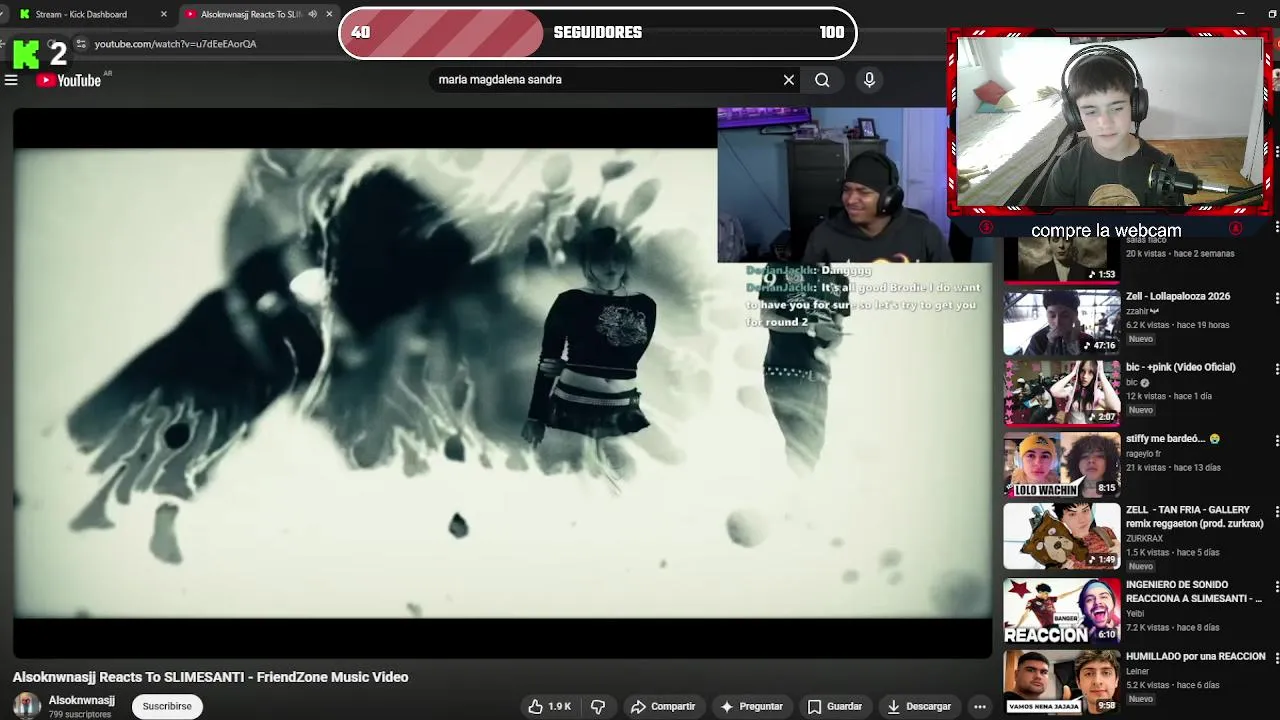Open options menu for INGENIERO DE SONIDO video

(x=1276, y=586)
